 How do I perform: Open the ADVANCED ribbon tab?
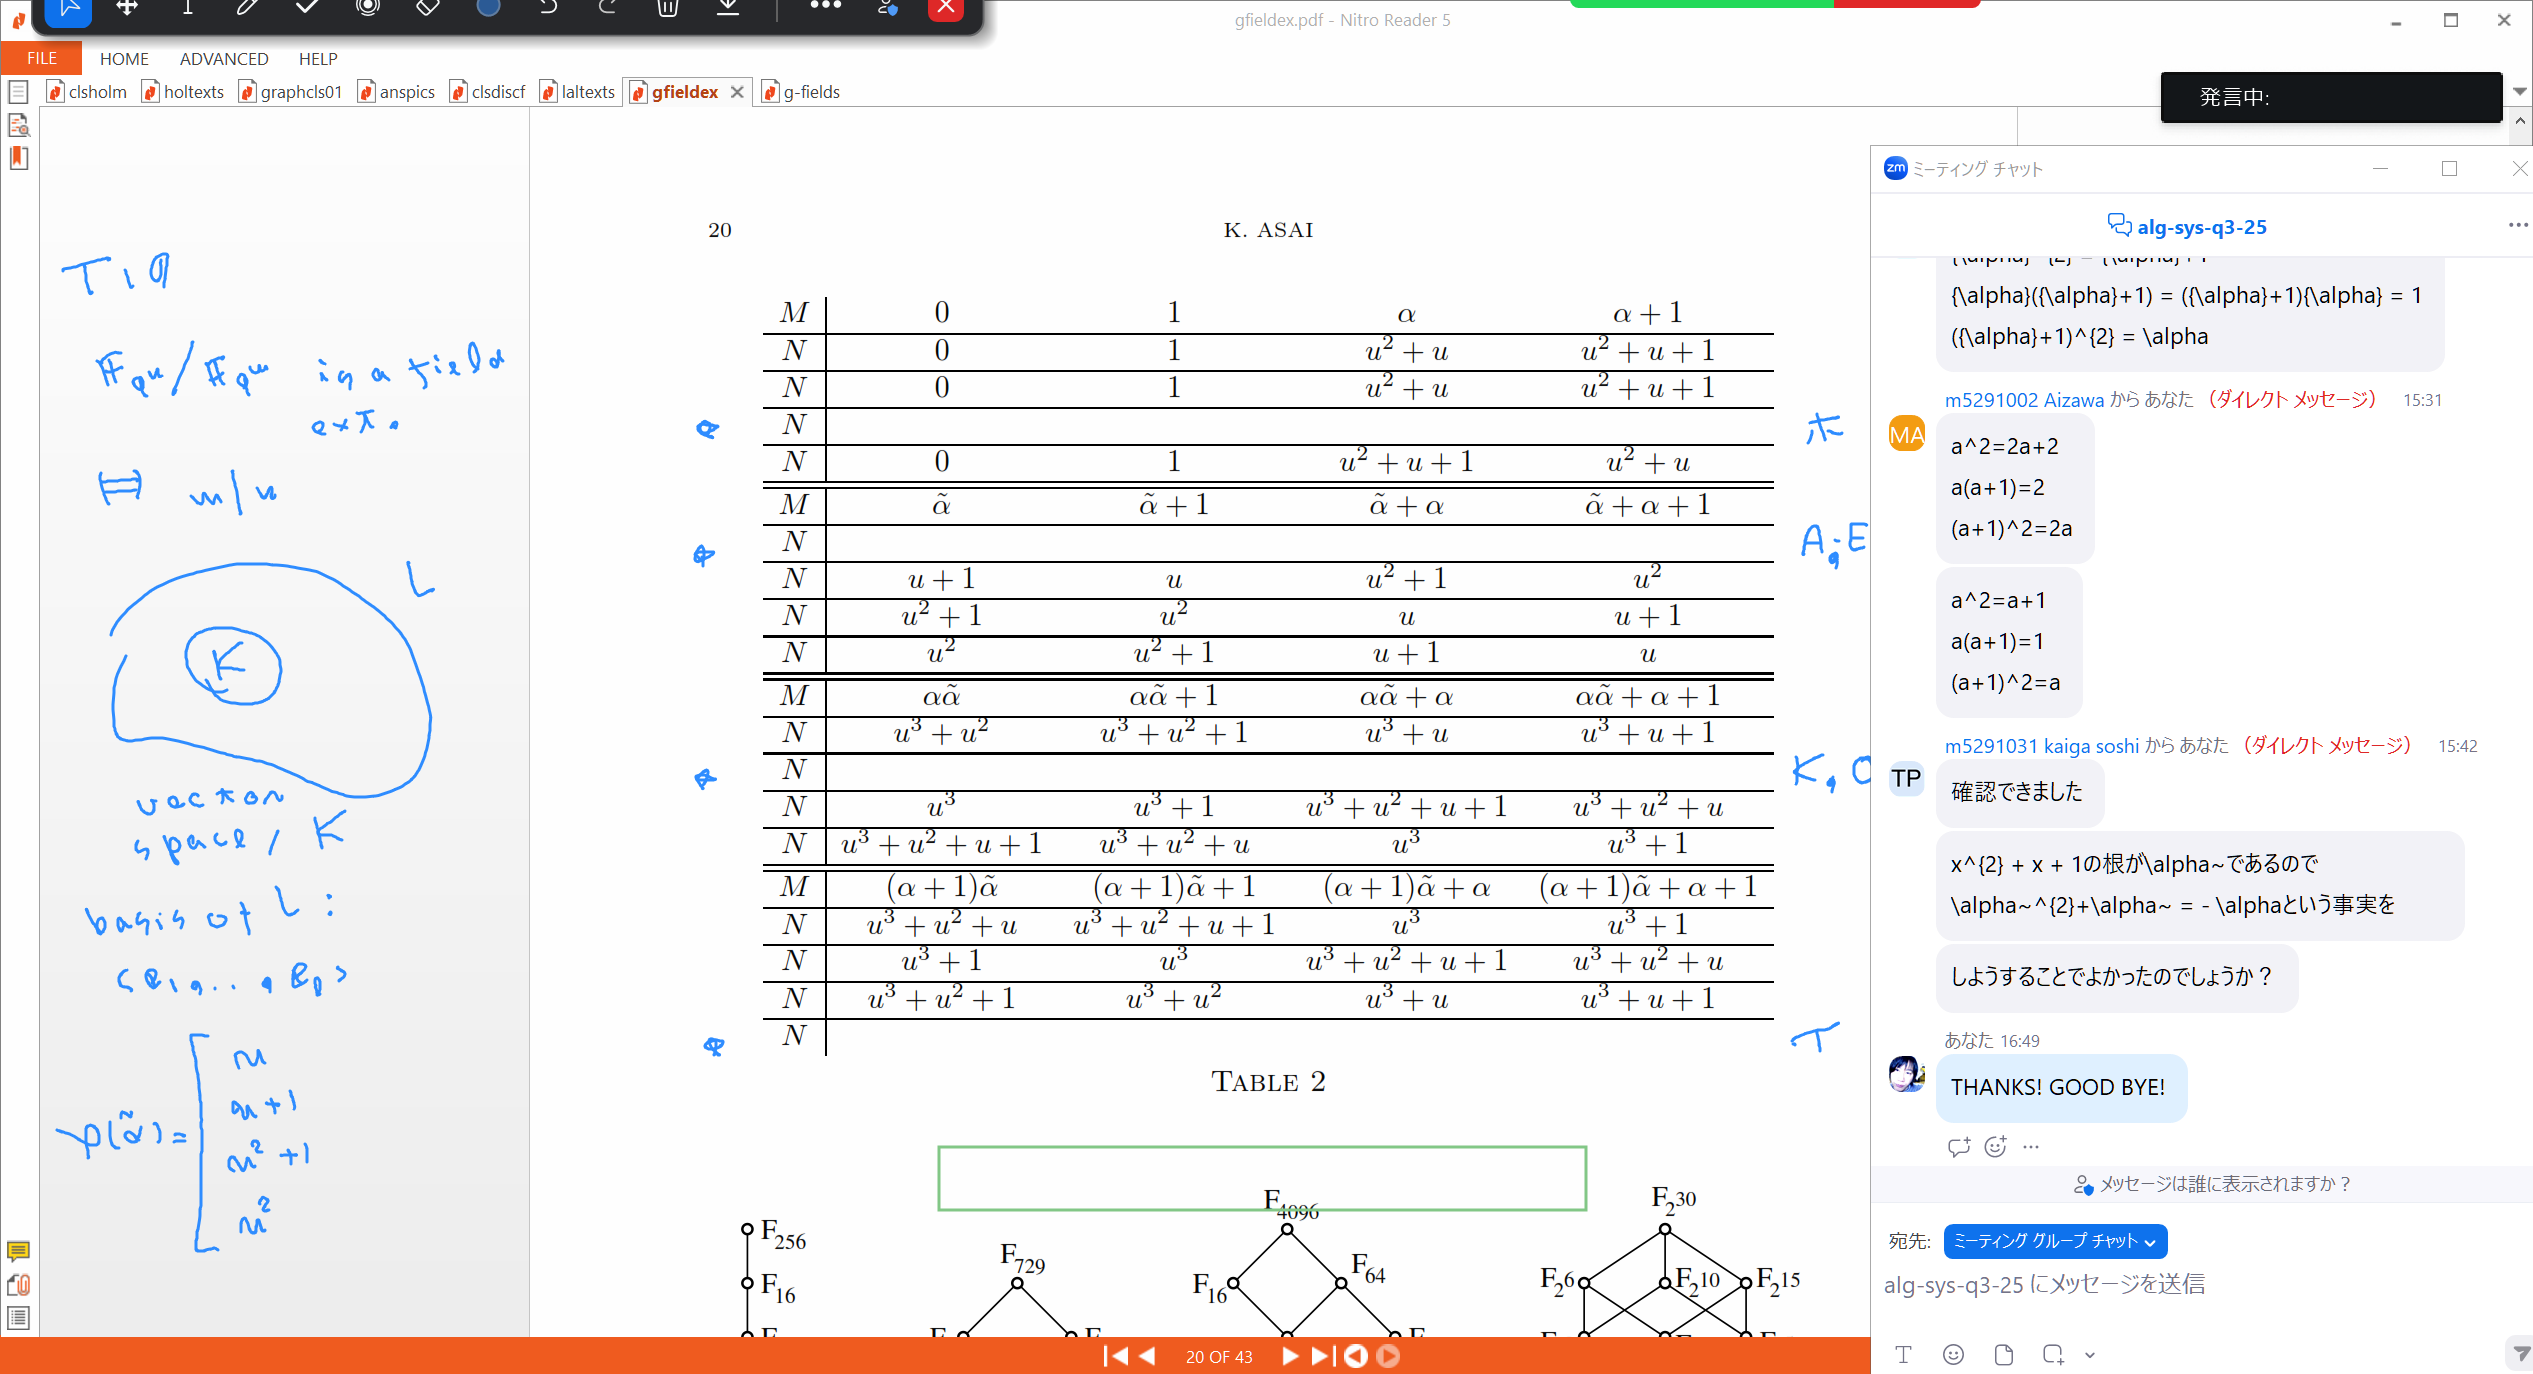[x=224, y=59]
